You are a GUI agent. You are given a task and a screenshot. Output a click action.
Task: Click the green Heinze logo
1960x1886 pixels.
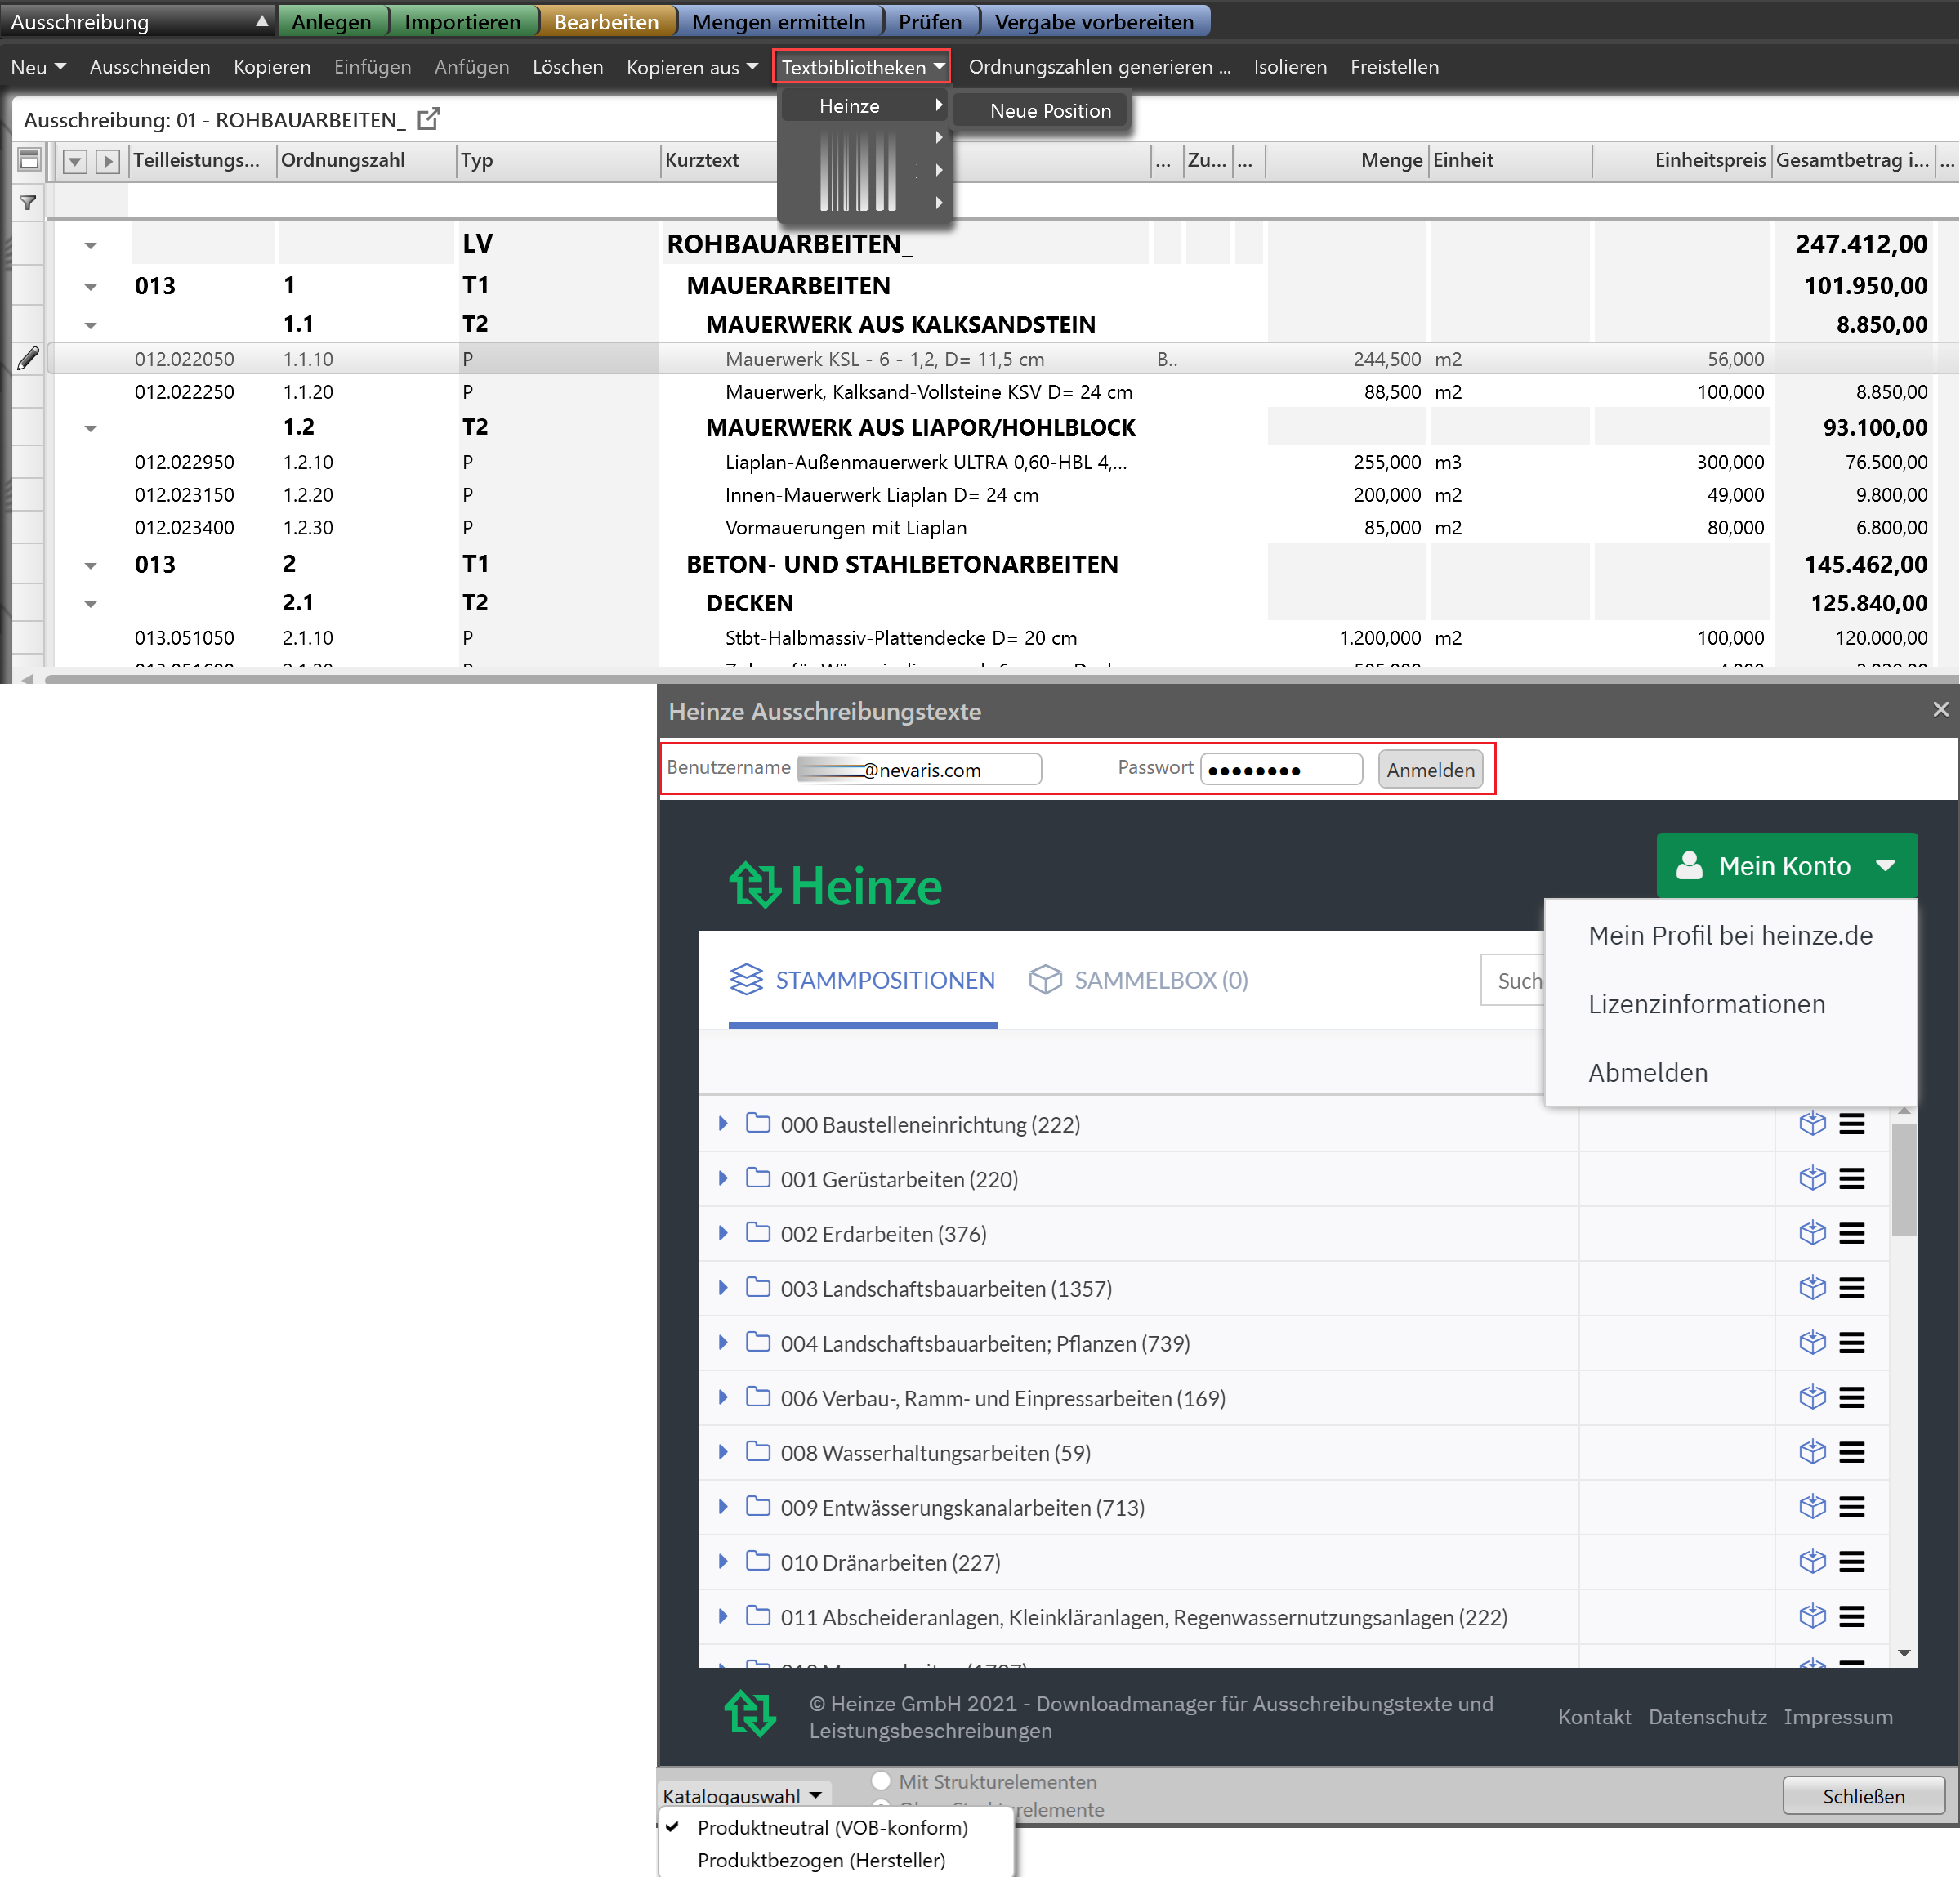(835, 885)
